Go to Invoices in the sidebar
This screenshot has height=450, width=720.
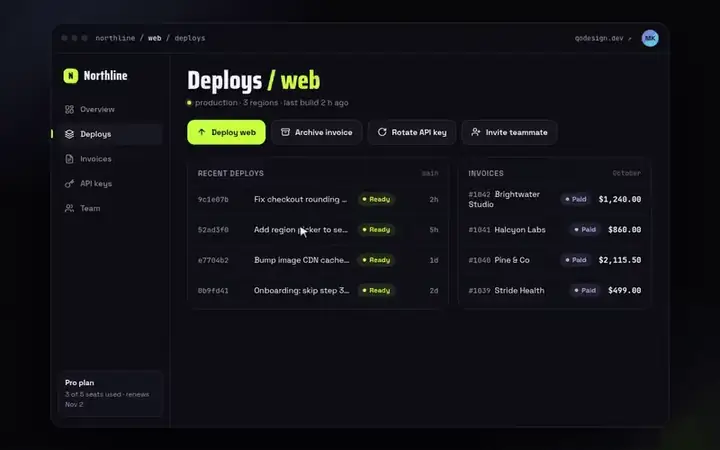[110, 159]
